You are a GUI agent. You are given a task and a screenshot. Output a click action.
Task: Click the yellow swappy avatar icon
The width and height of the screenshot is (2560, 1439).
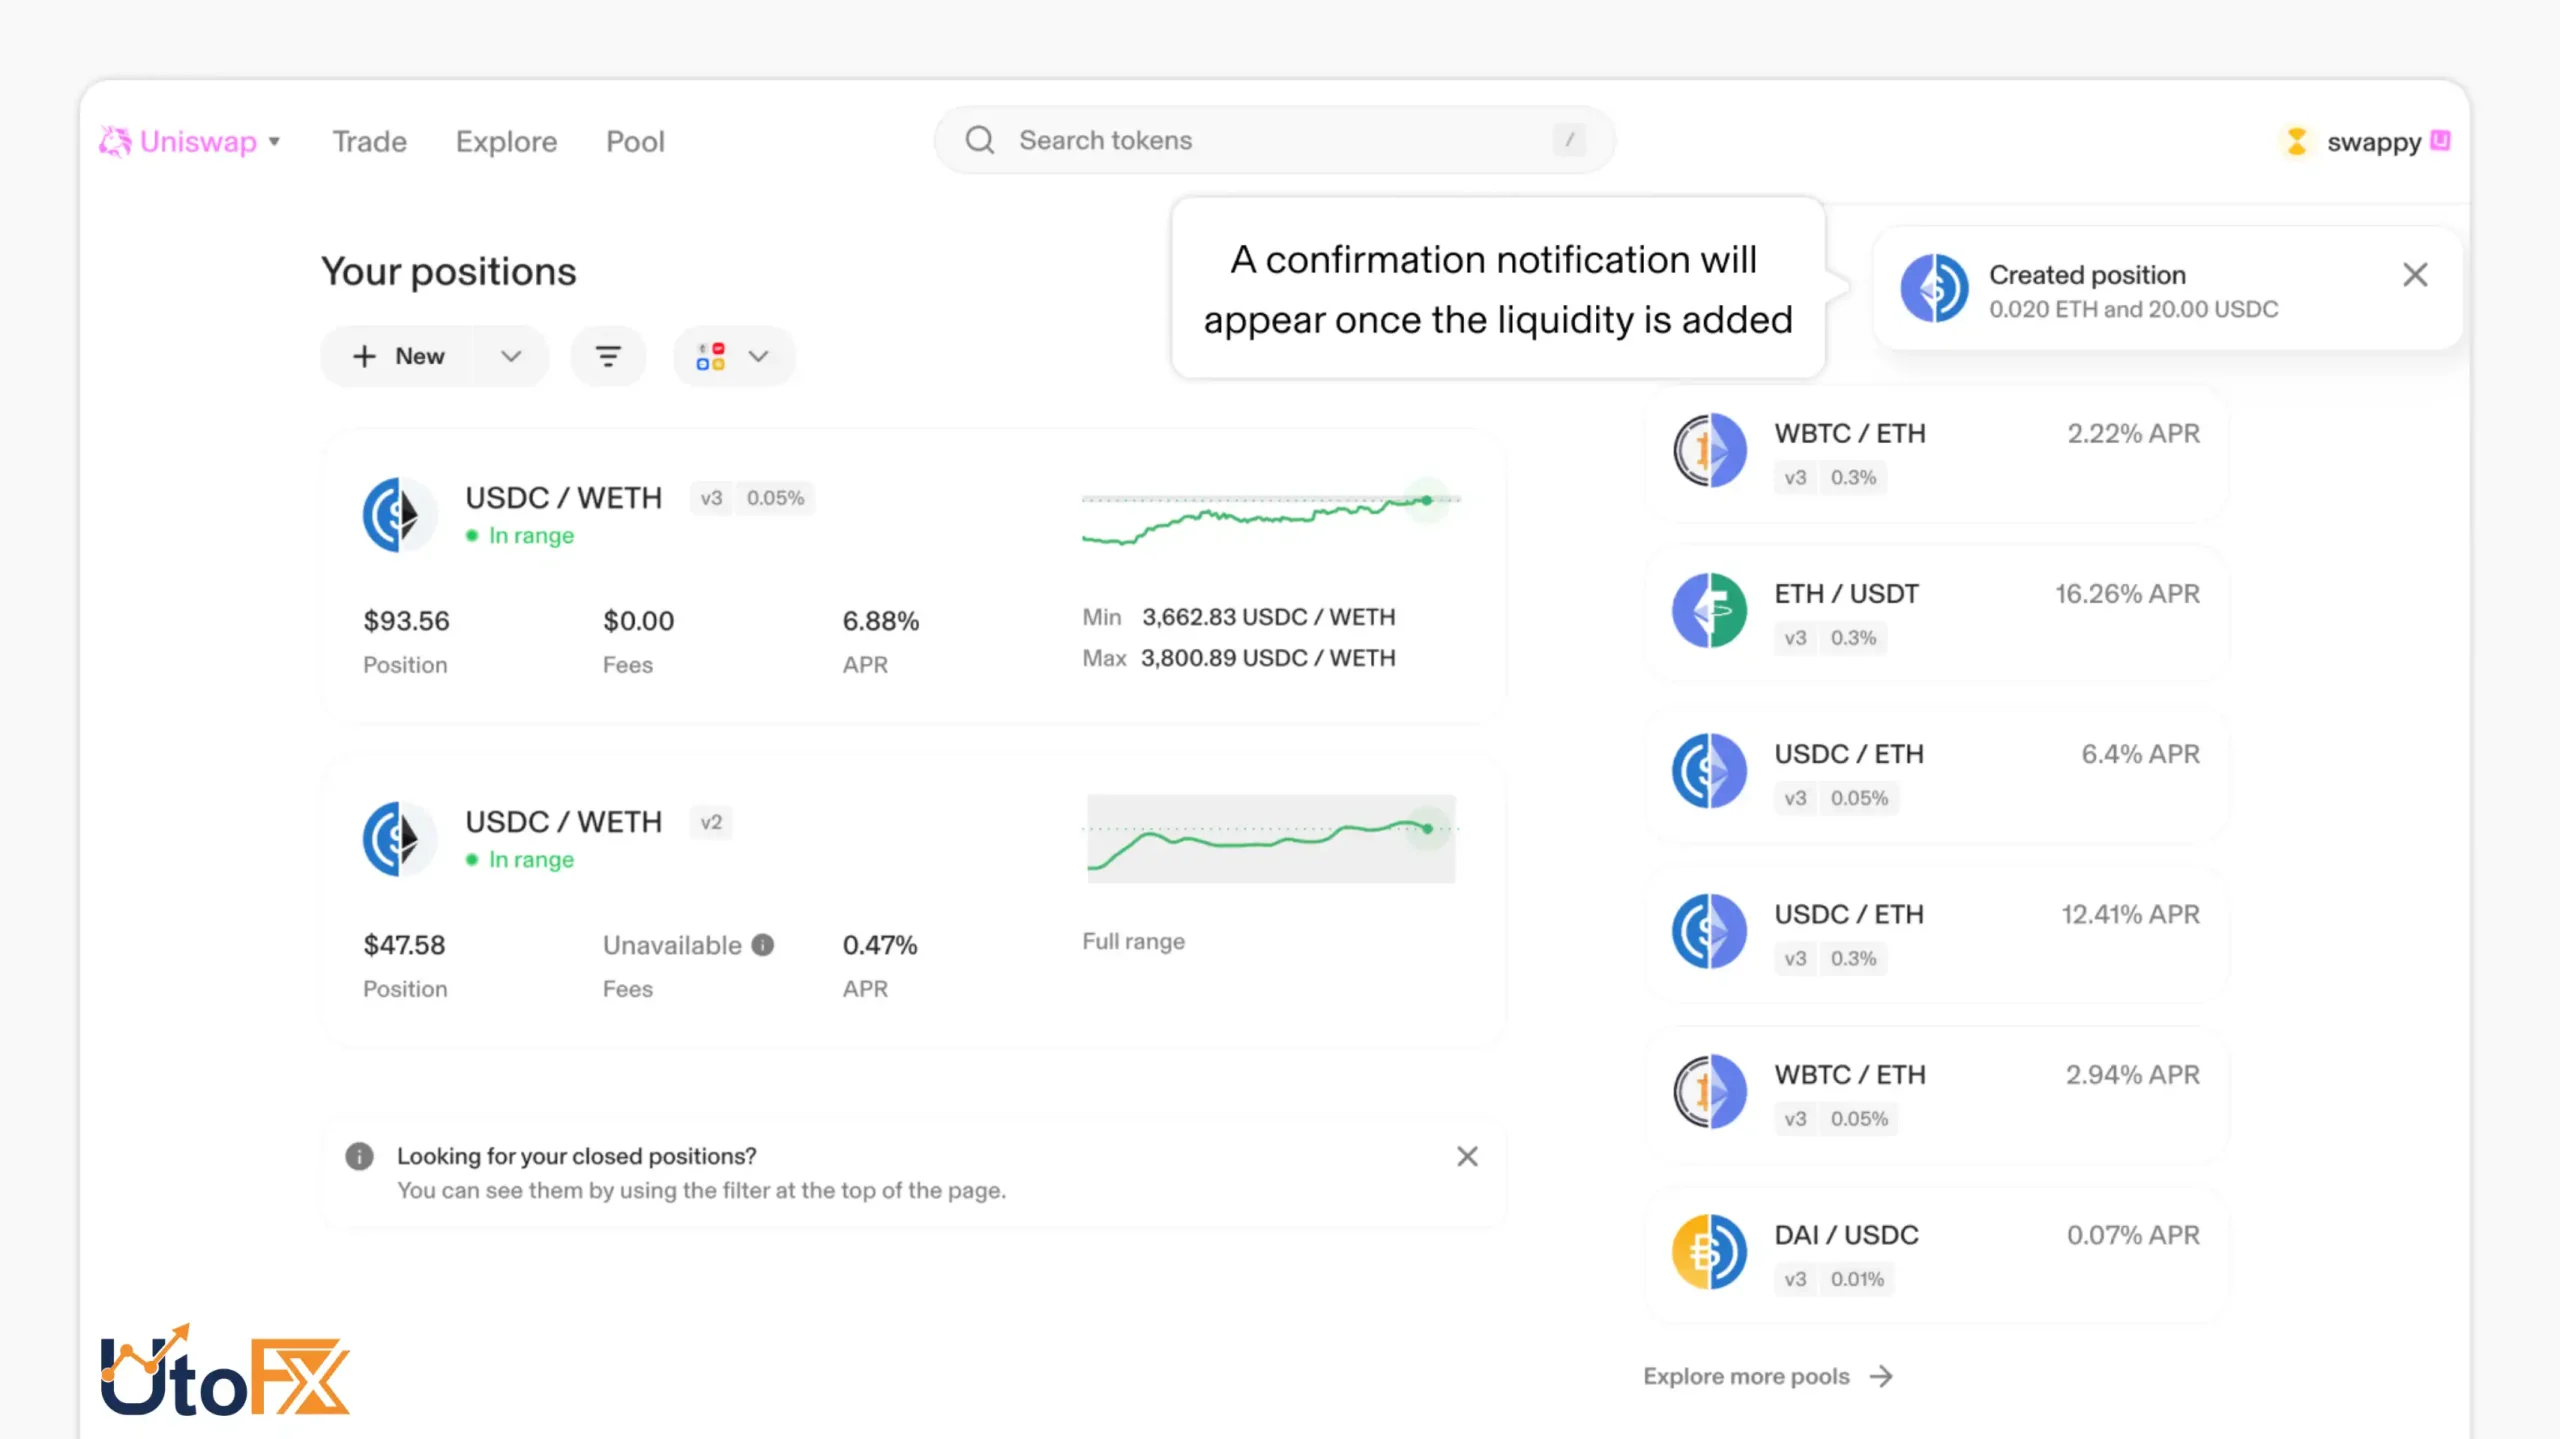[x=2297, y=142]
